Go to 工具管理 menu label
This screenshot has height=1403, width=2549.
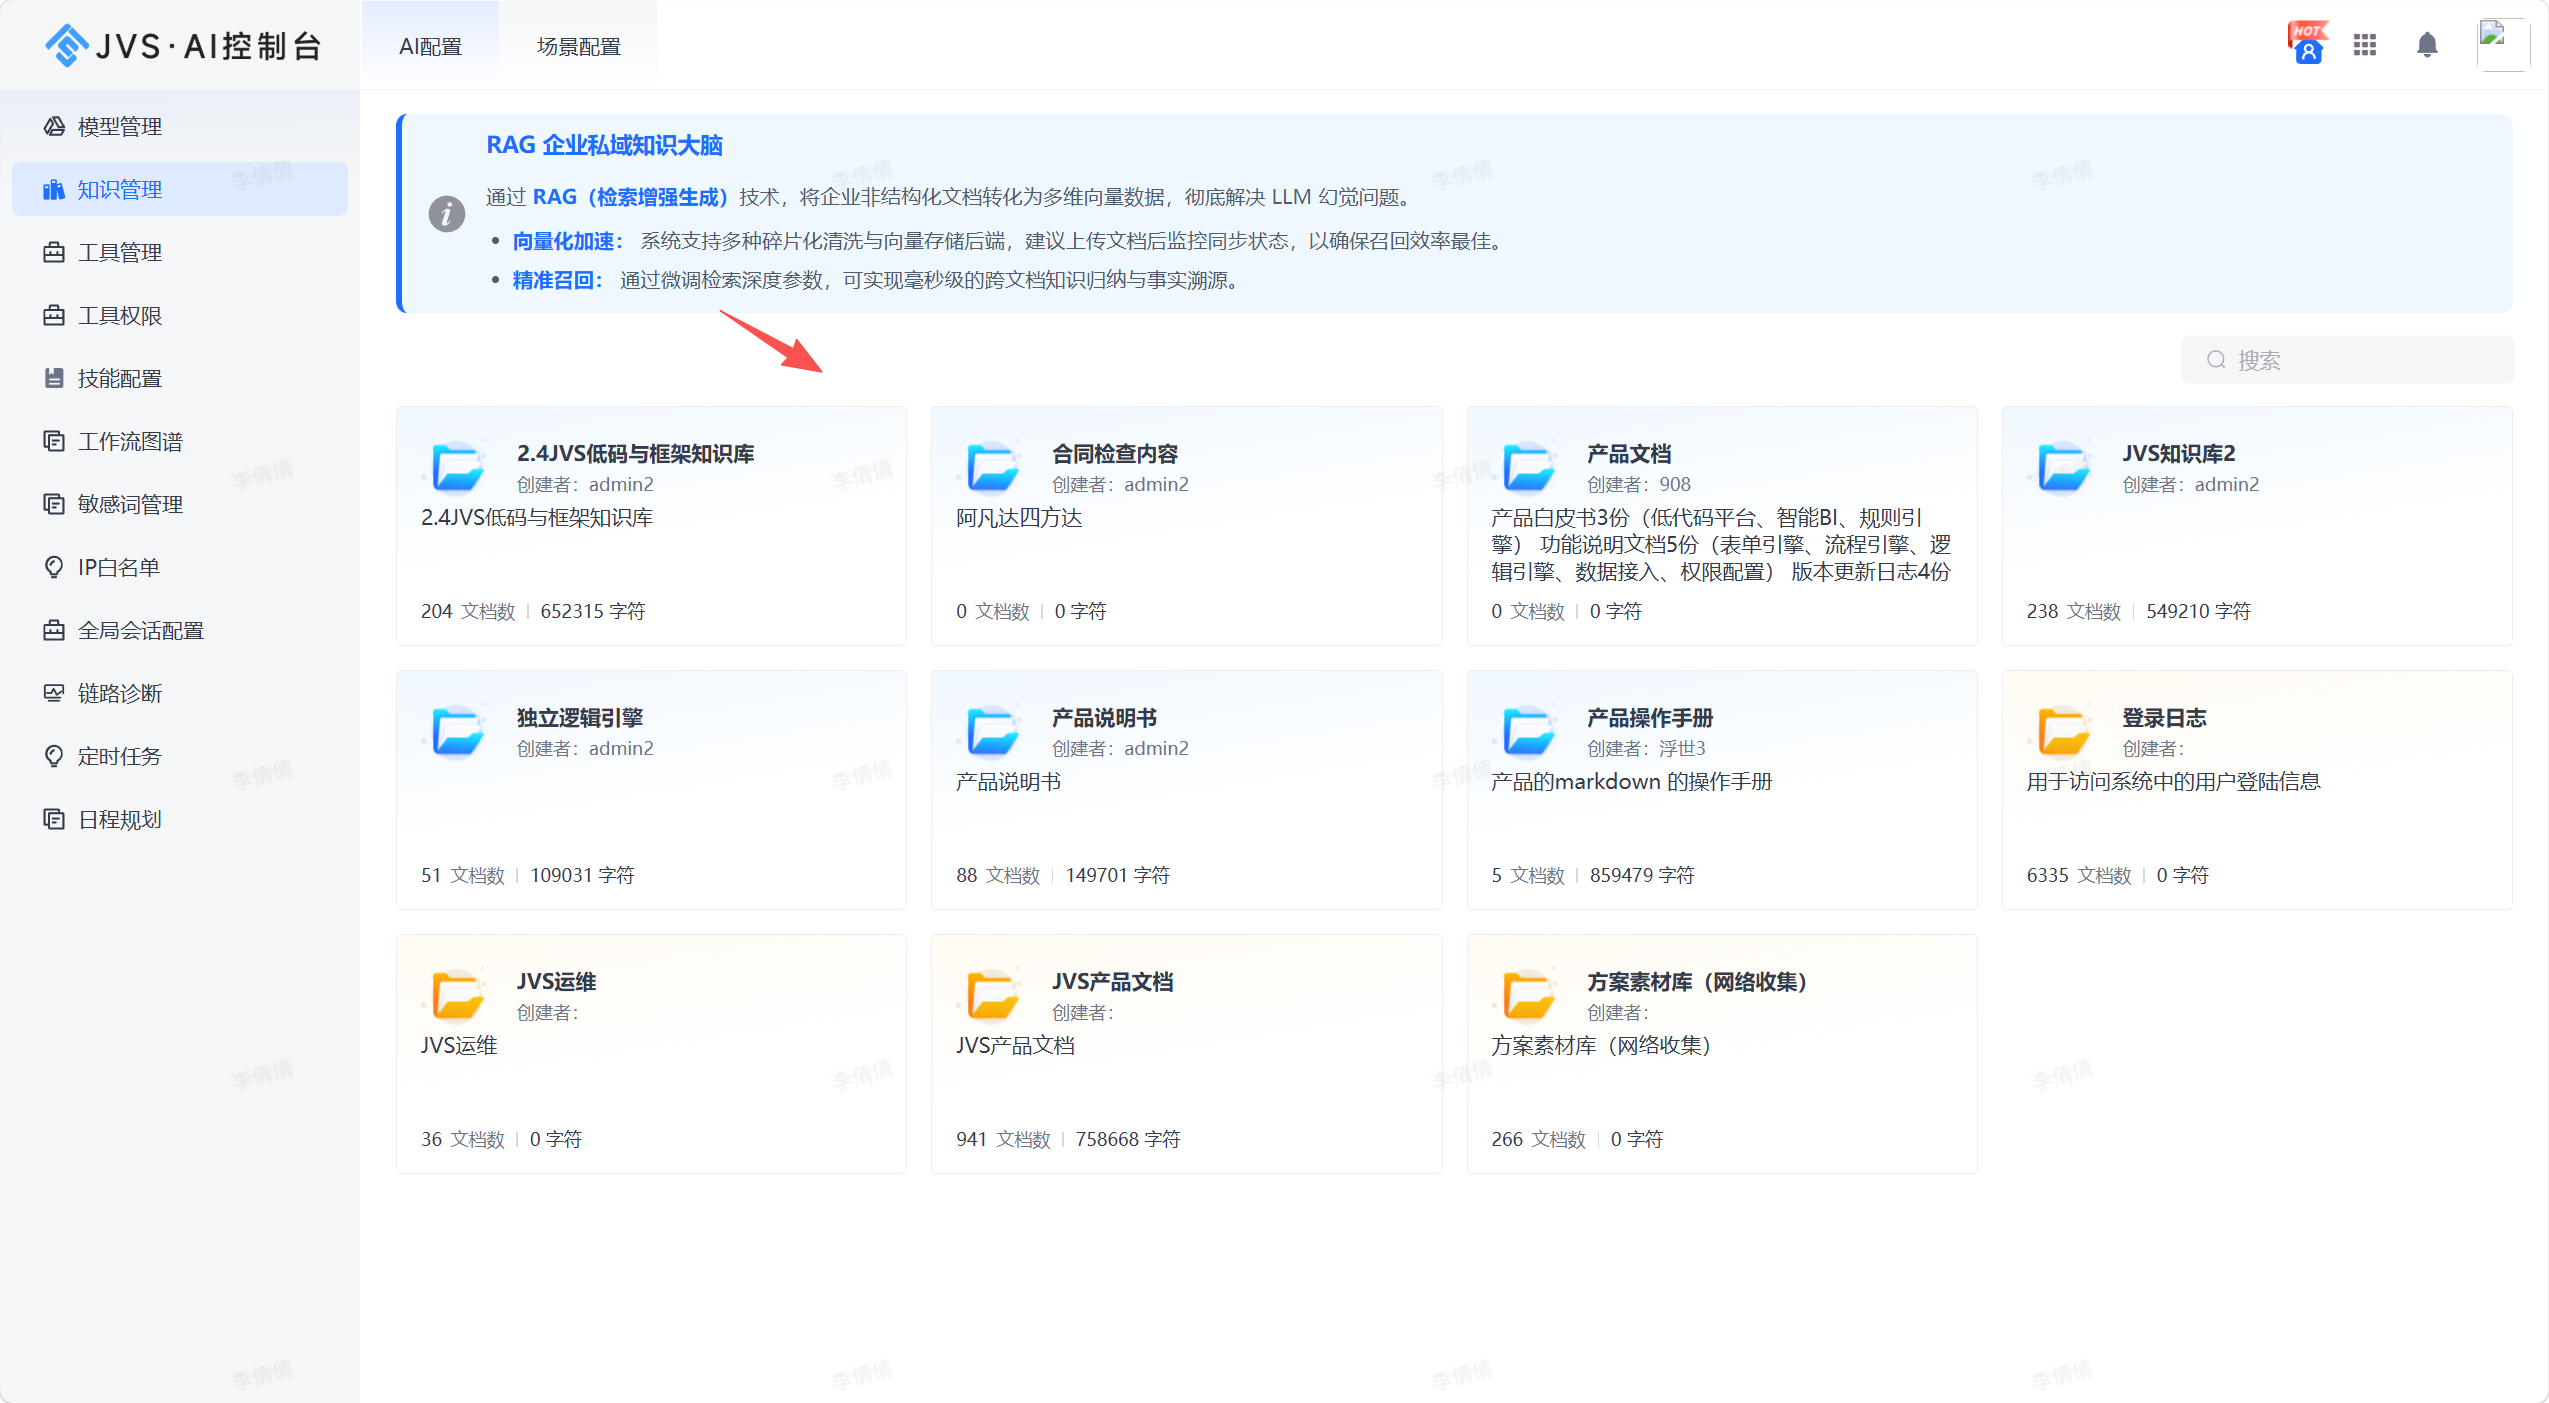click(120, 253)
